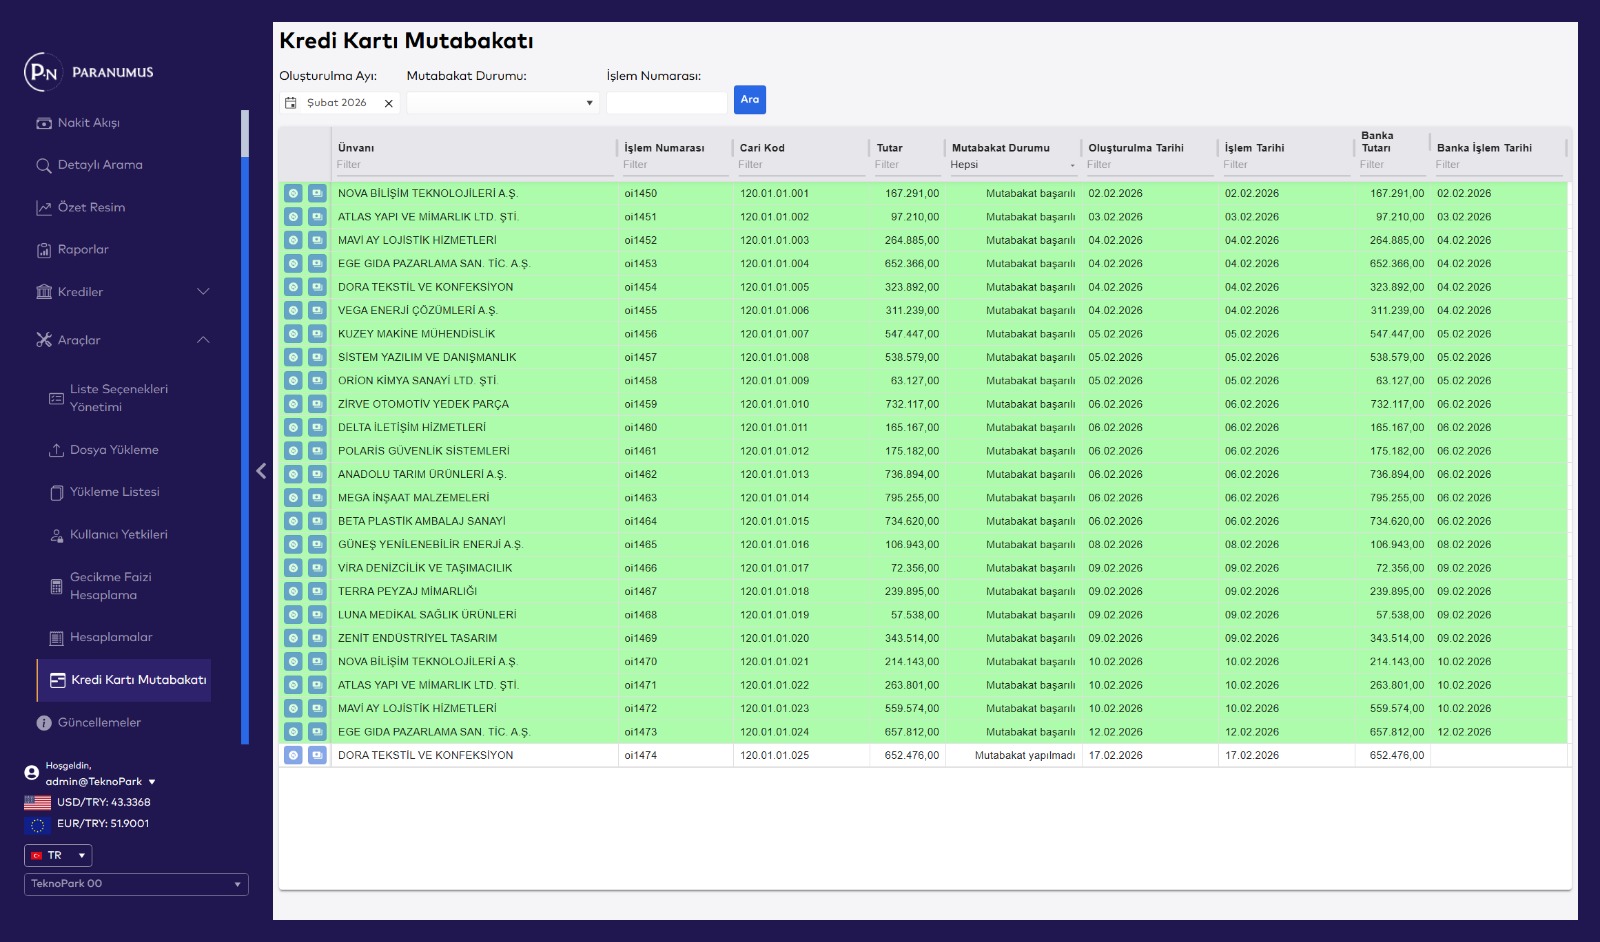Open the Dosya Yükleme page
Screen dimensions: 1600x942
(114, 450)
